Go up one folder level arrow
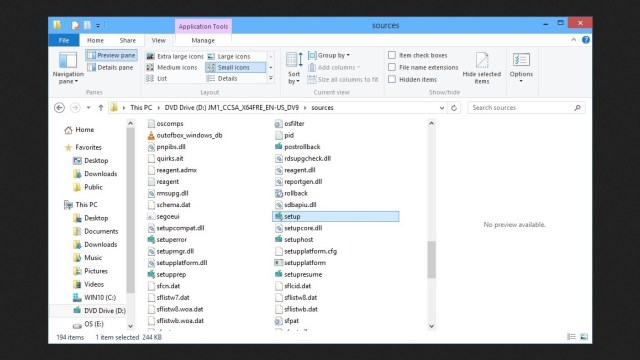 [101, 108]
